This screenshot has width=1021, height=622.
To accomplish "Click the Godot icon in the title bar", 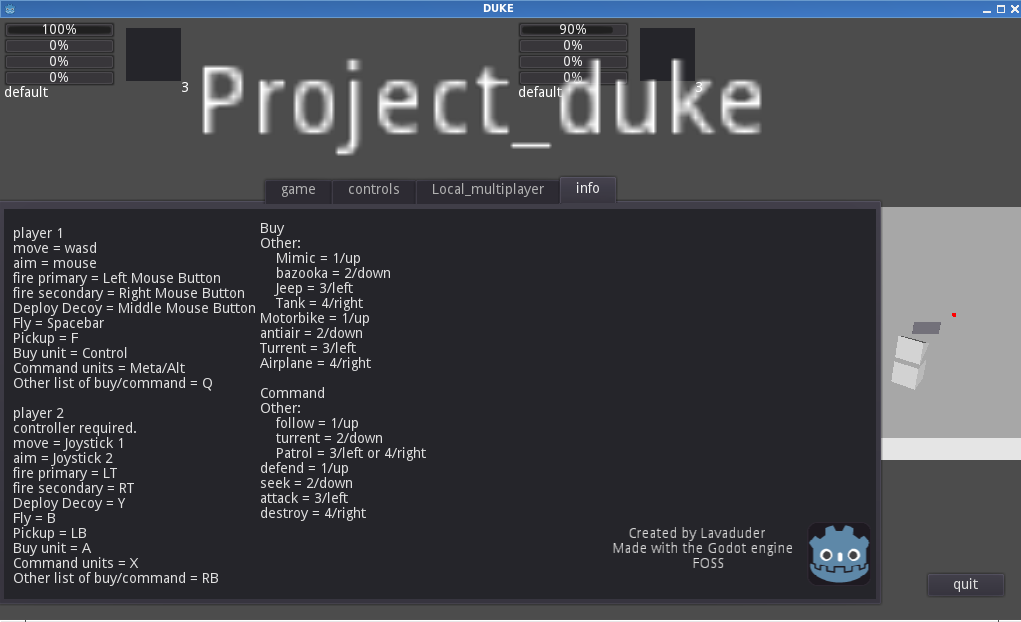I will tap(9, 8).
